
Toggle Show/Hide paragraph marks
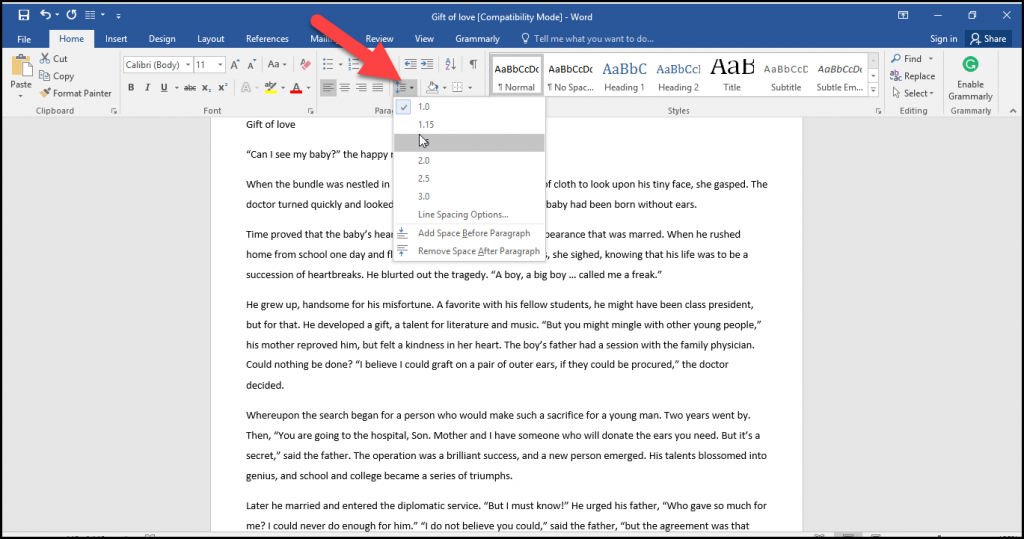473,64
